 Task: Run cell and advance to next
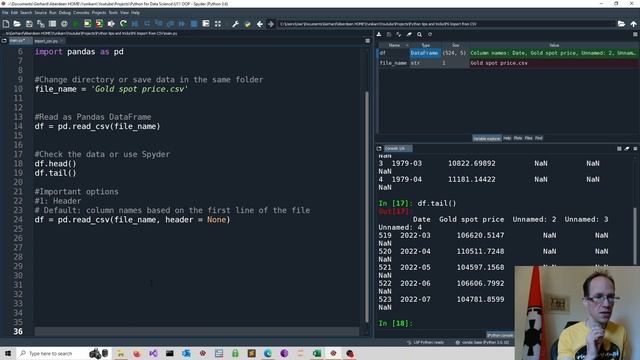tap(99, 24)
